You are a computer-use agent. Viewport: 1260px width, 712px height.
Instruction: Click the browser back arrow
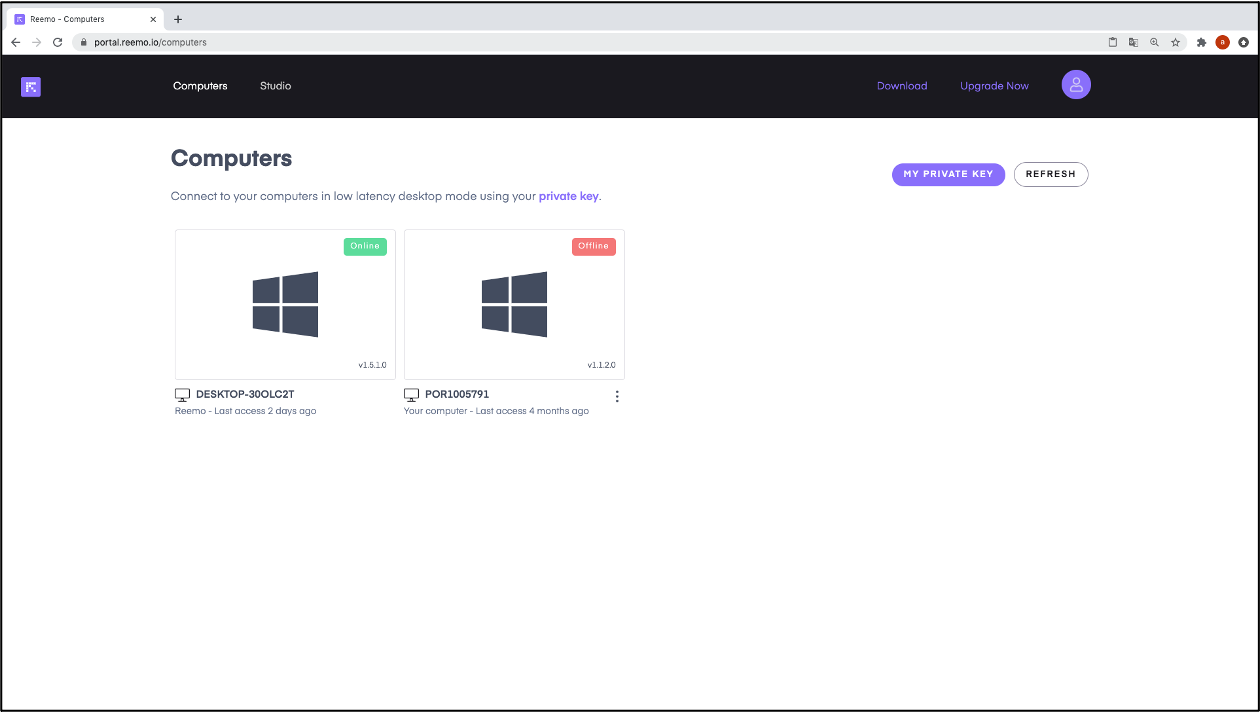[16, 42]
